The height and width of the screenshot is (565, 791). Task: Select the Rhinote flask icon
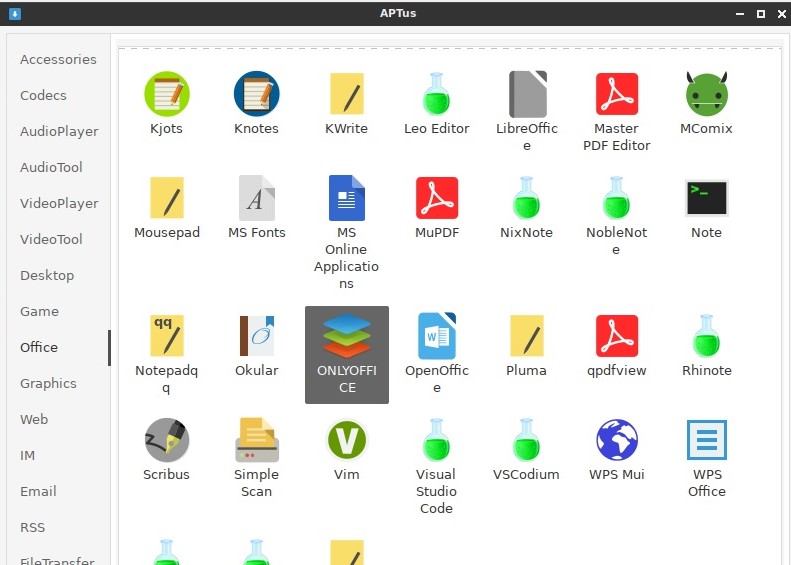[706, 335]
